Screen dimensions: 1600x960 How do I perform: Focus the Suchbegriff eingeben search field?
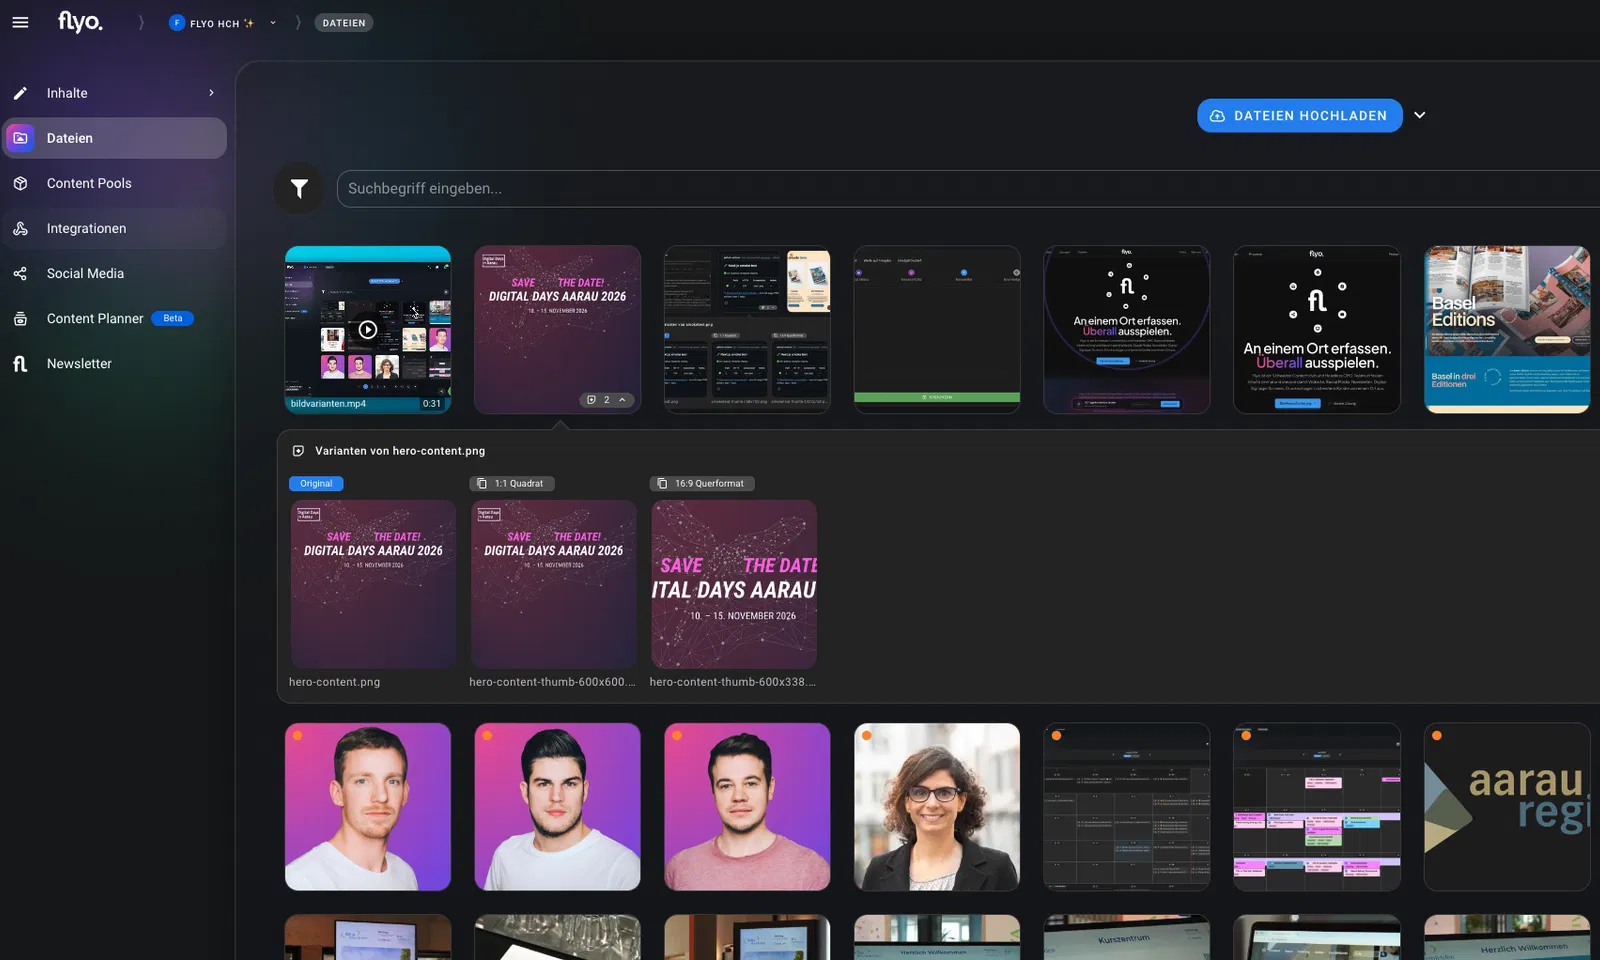click(968, 189)
